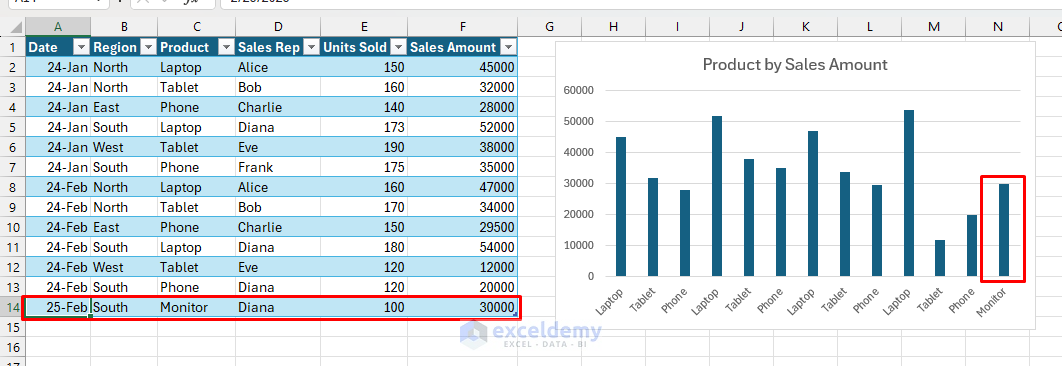
Task: Open the Sales Amount filter dropdown
Action: (x=509, y=47)
